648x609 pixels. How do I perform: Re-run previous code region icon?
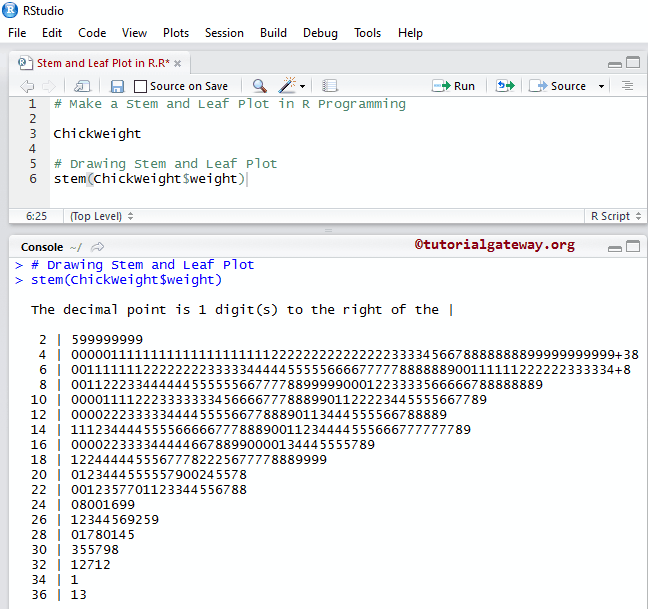click(x=505, y=86)
